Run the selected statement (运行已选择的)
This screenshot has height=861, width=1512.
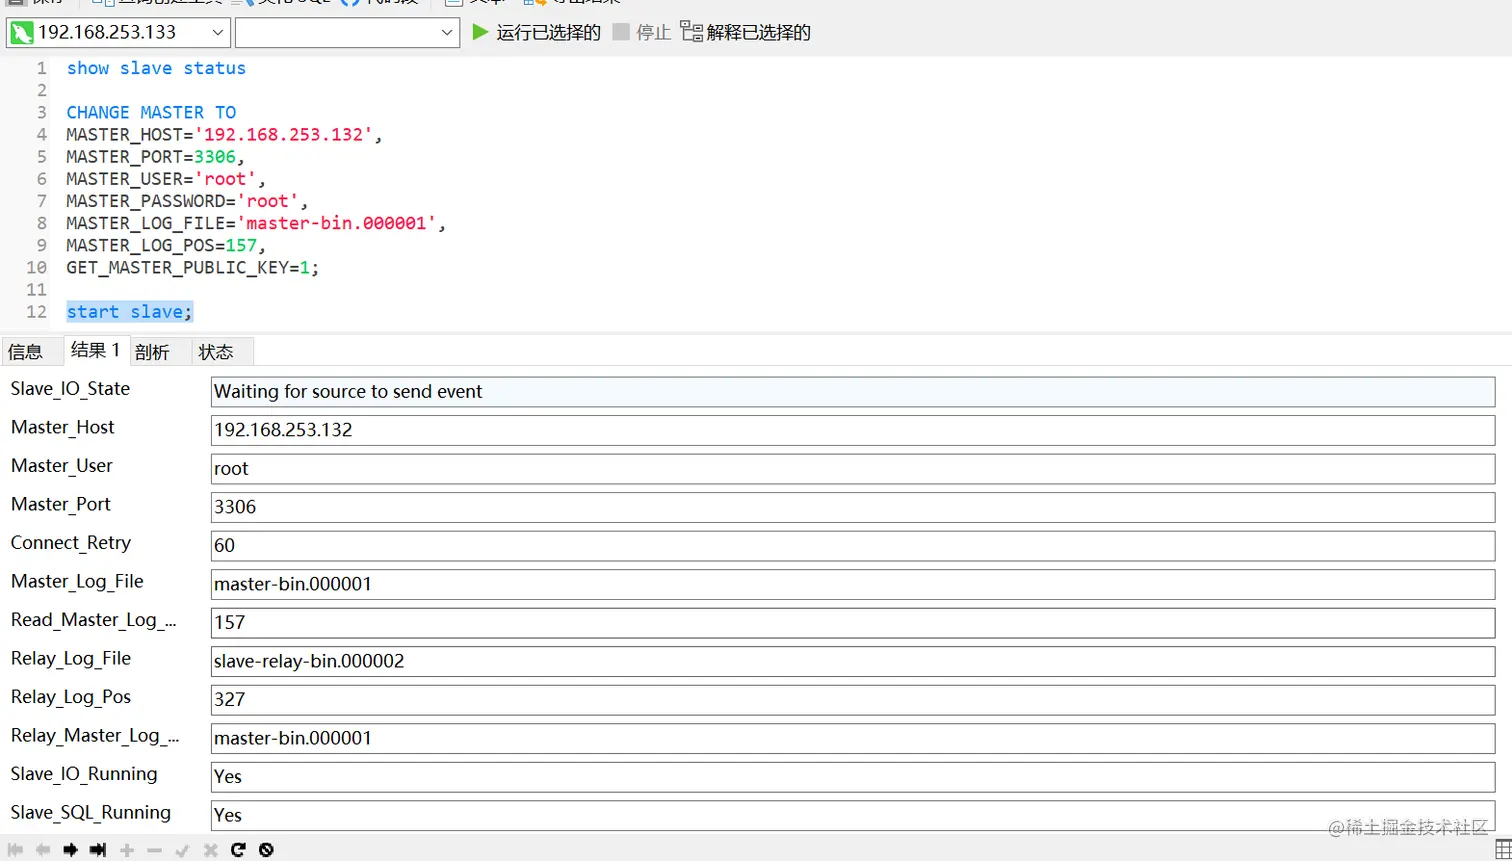tap(537, 32)
